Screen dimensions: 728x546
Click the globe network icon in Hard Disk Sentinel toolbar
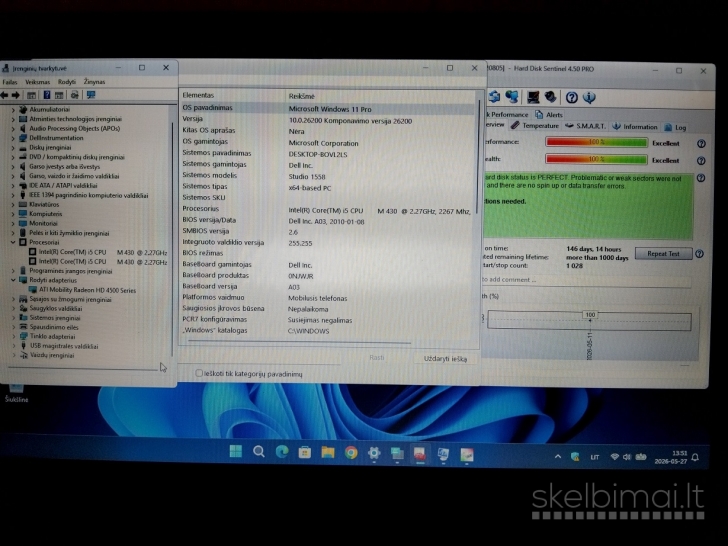click(512, 97)
